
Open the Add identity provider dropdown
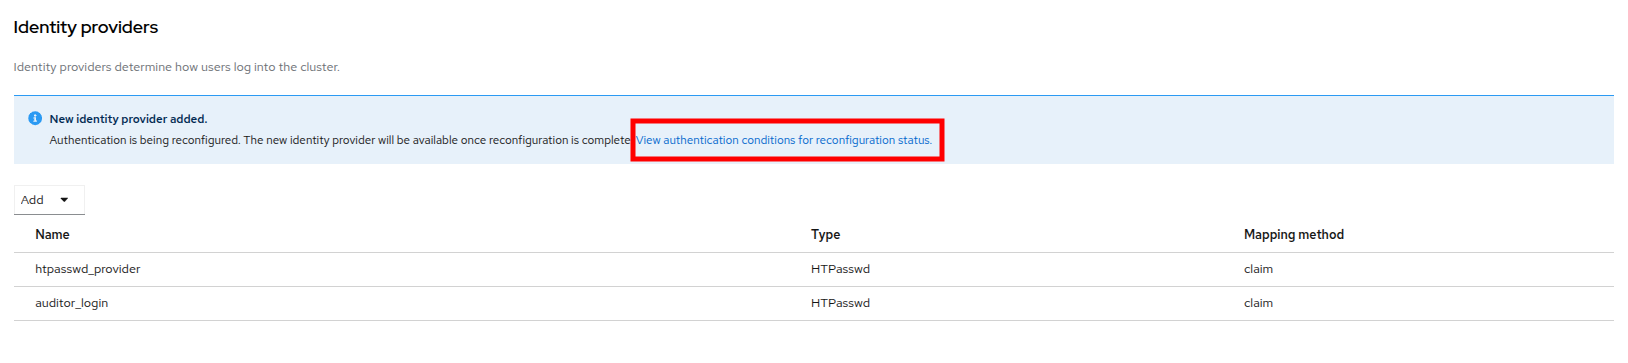coord(49,200)
